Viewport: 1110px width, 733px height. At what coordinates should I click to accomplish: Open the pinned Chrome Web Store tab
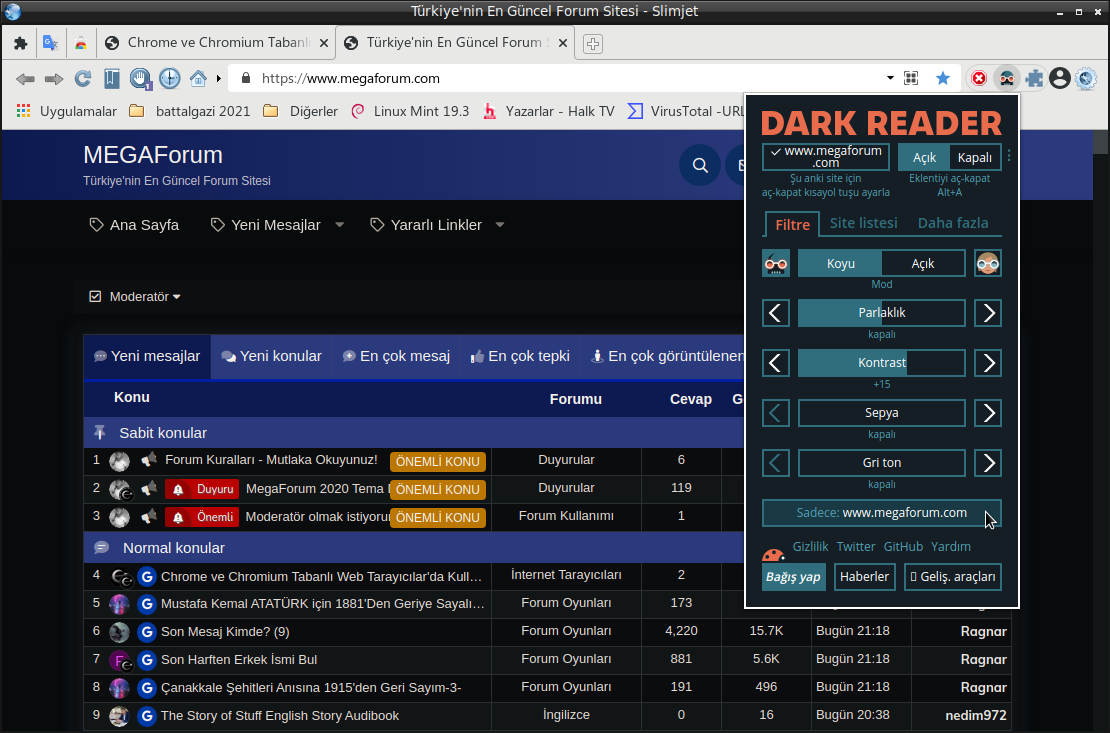(81, 43)
